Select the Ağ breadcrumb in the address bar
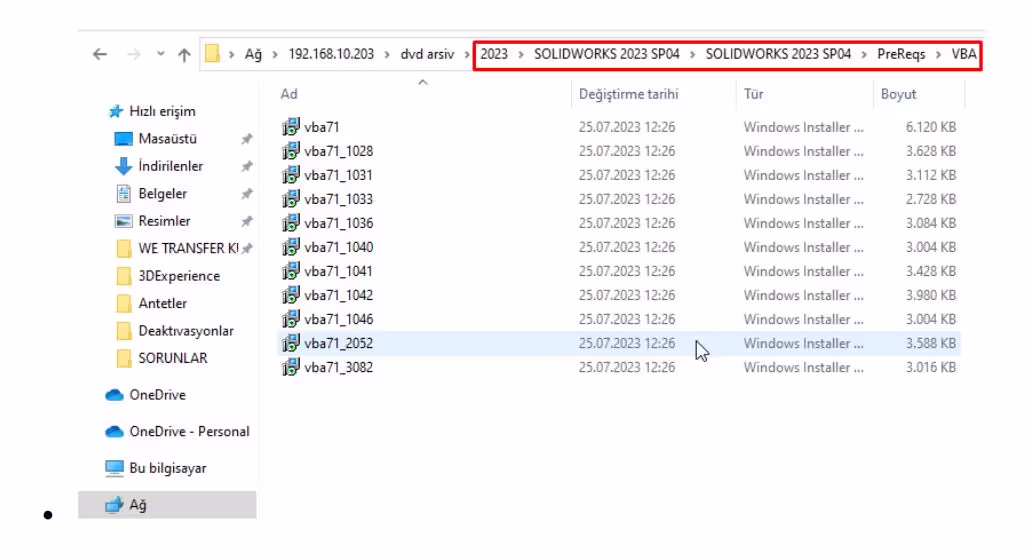The width and height of the screenshot is (1032, 559). 253,54
